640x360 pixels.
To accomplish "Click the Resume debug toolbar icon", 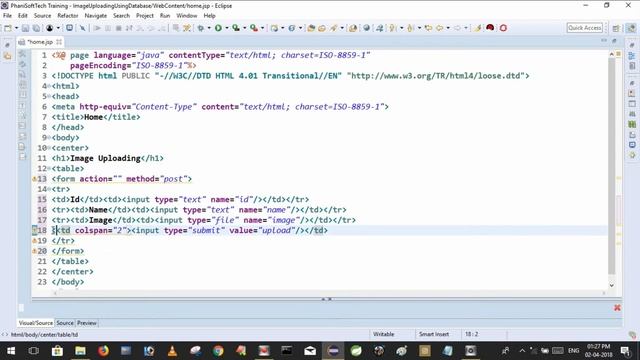I will [x=97, y=28].
